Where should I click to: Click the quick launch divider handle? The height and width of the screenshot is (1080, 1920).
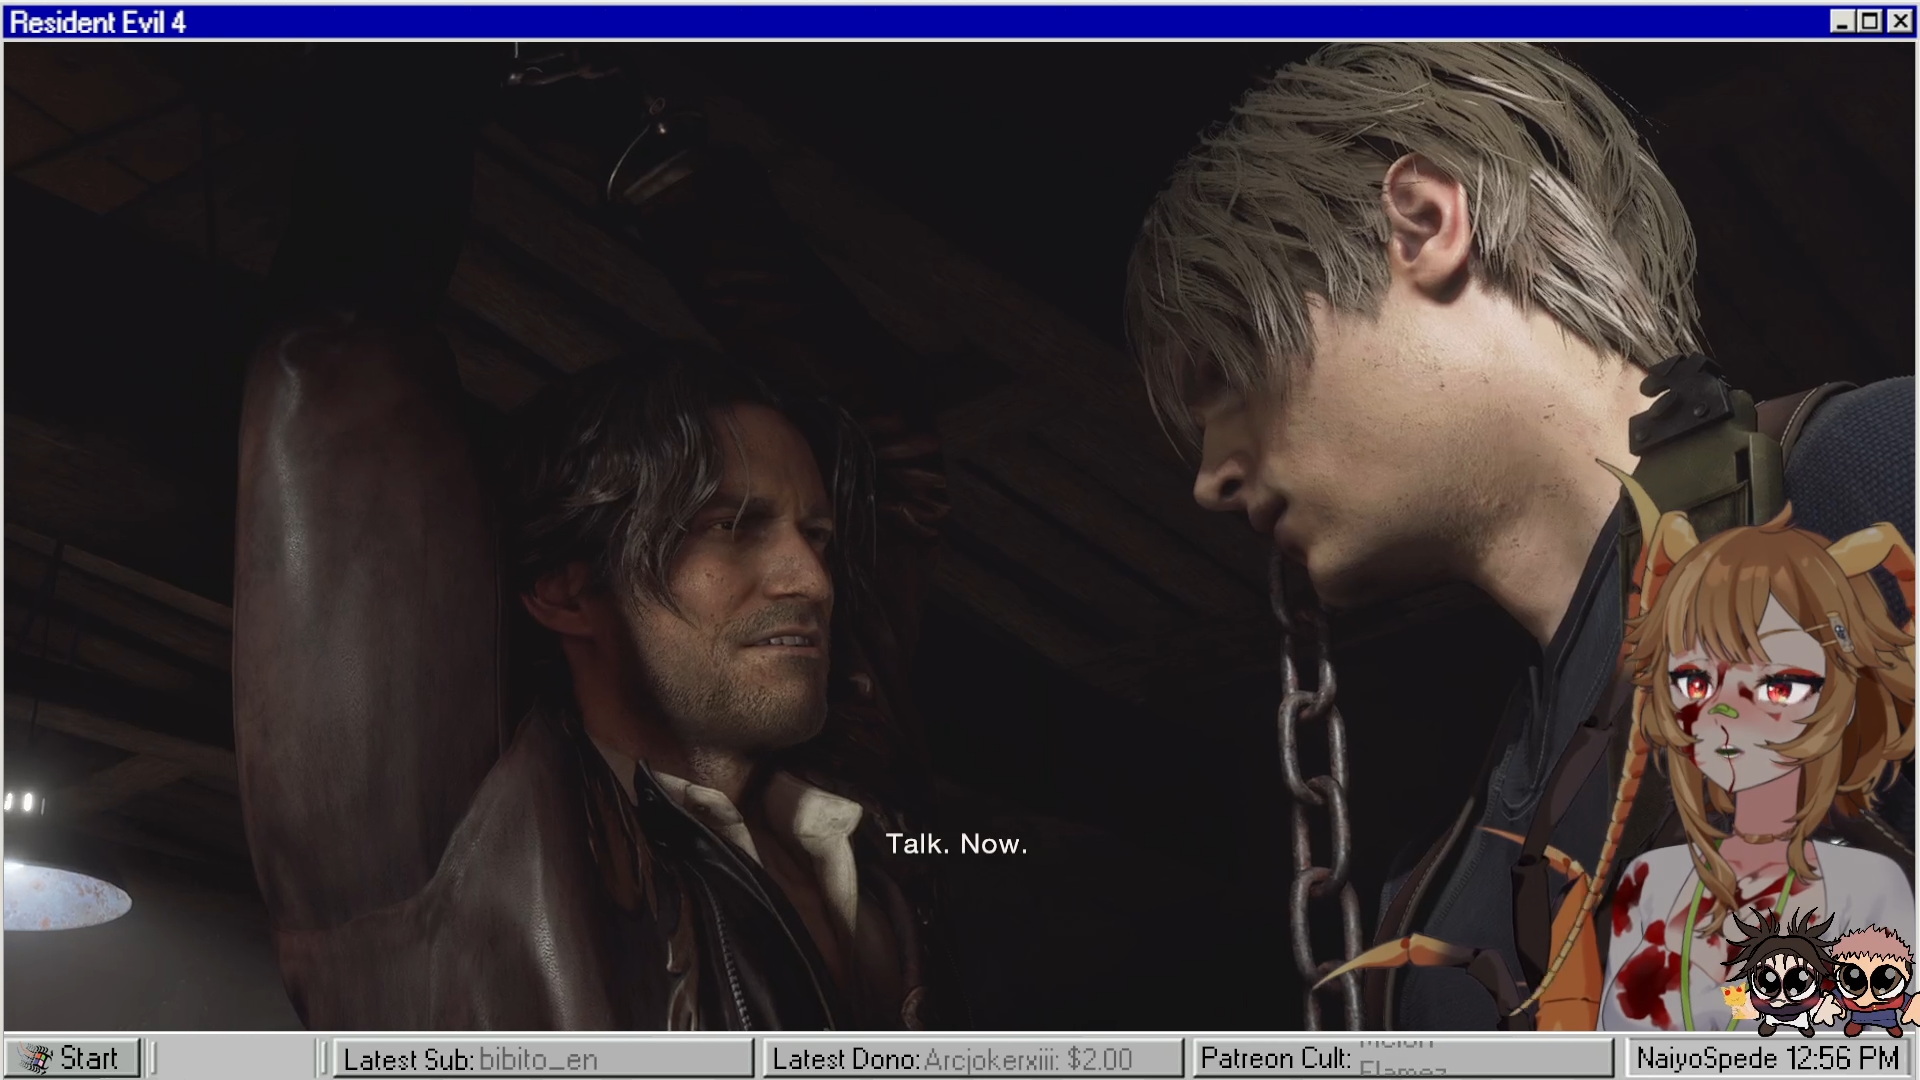[154, 1058]
